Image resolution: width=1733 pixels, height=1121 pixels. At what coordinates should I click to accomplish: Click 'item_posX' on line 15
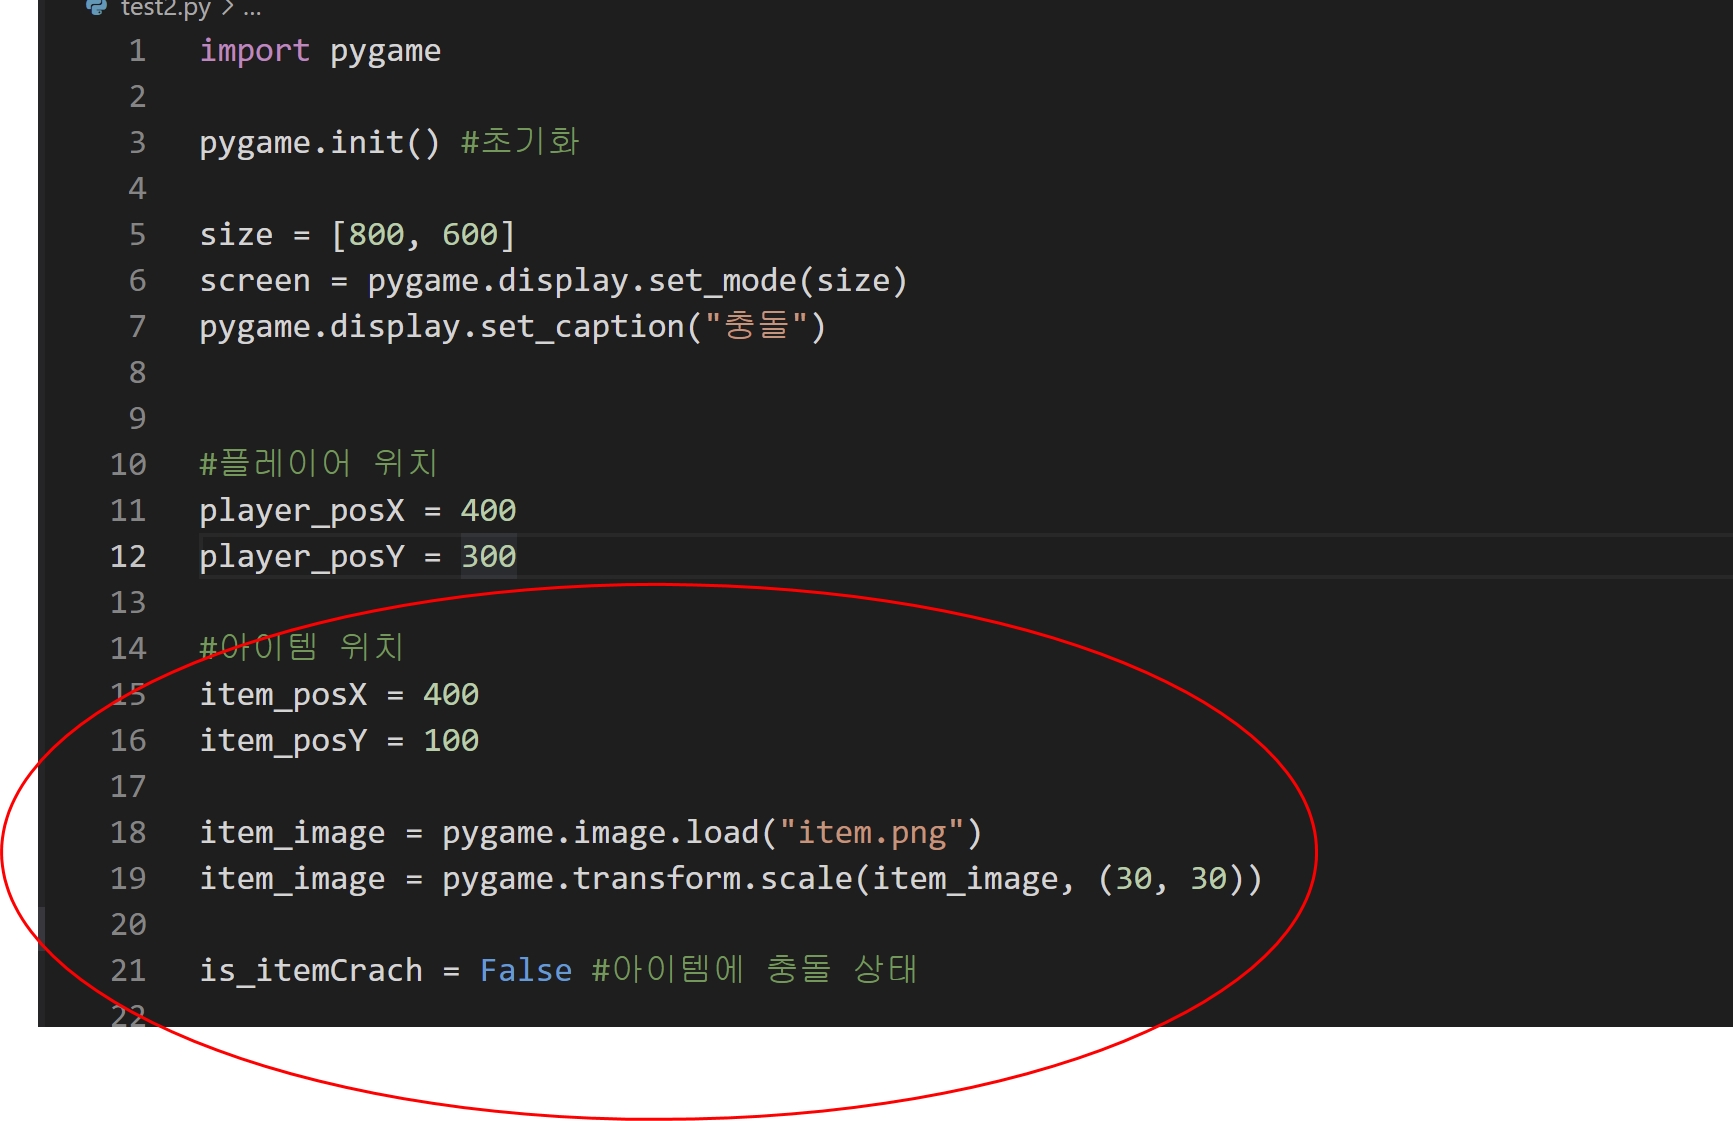283,695
